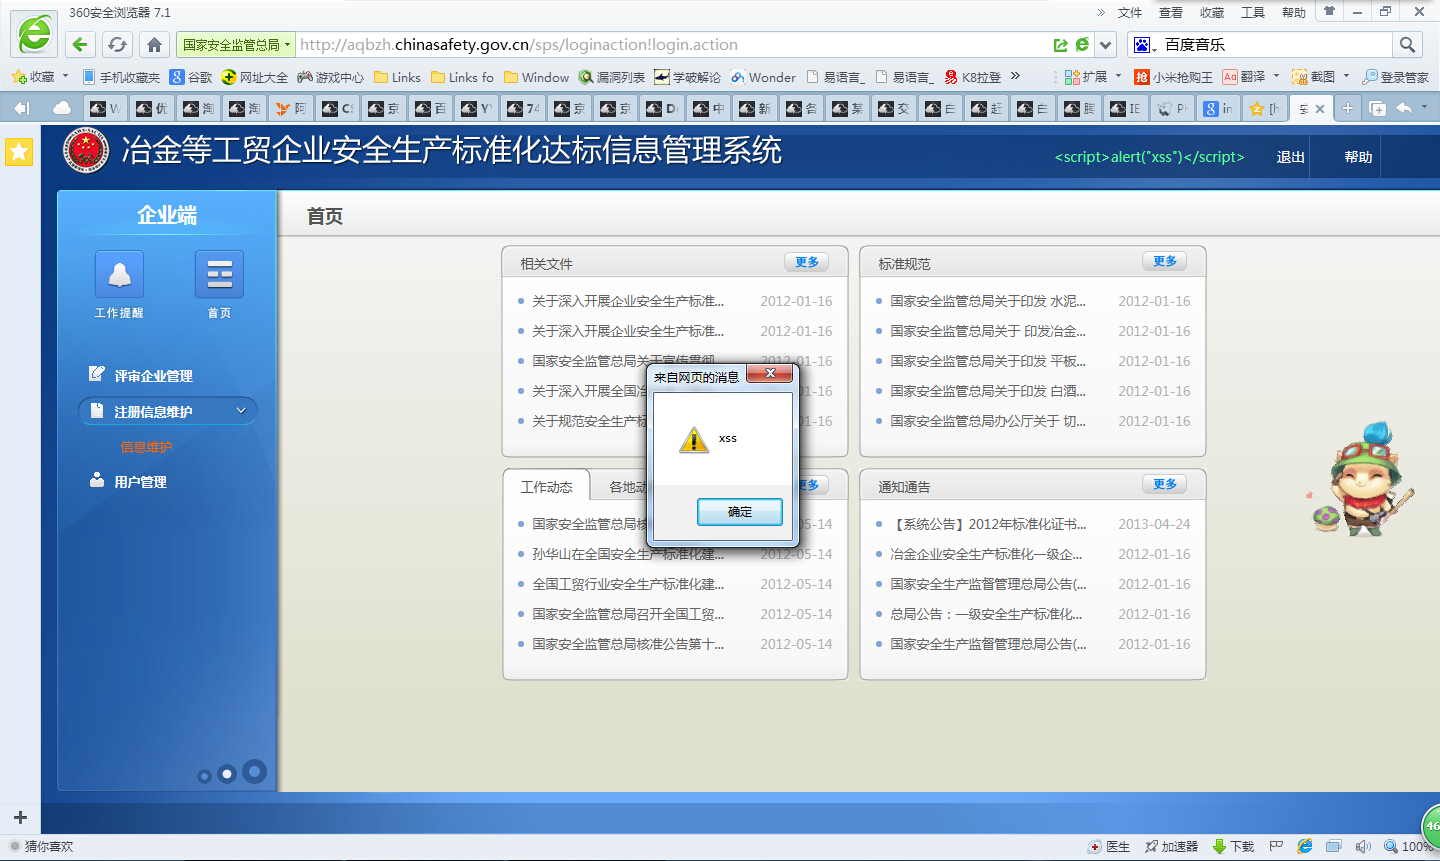The image size is (1440, 861).
Task: Open the 文件 menu
Action: coord(1130,13)
